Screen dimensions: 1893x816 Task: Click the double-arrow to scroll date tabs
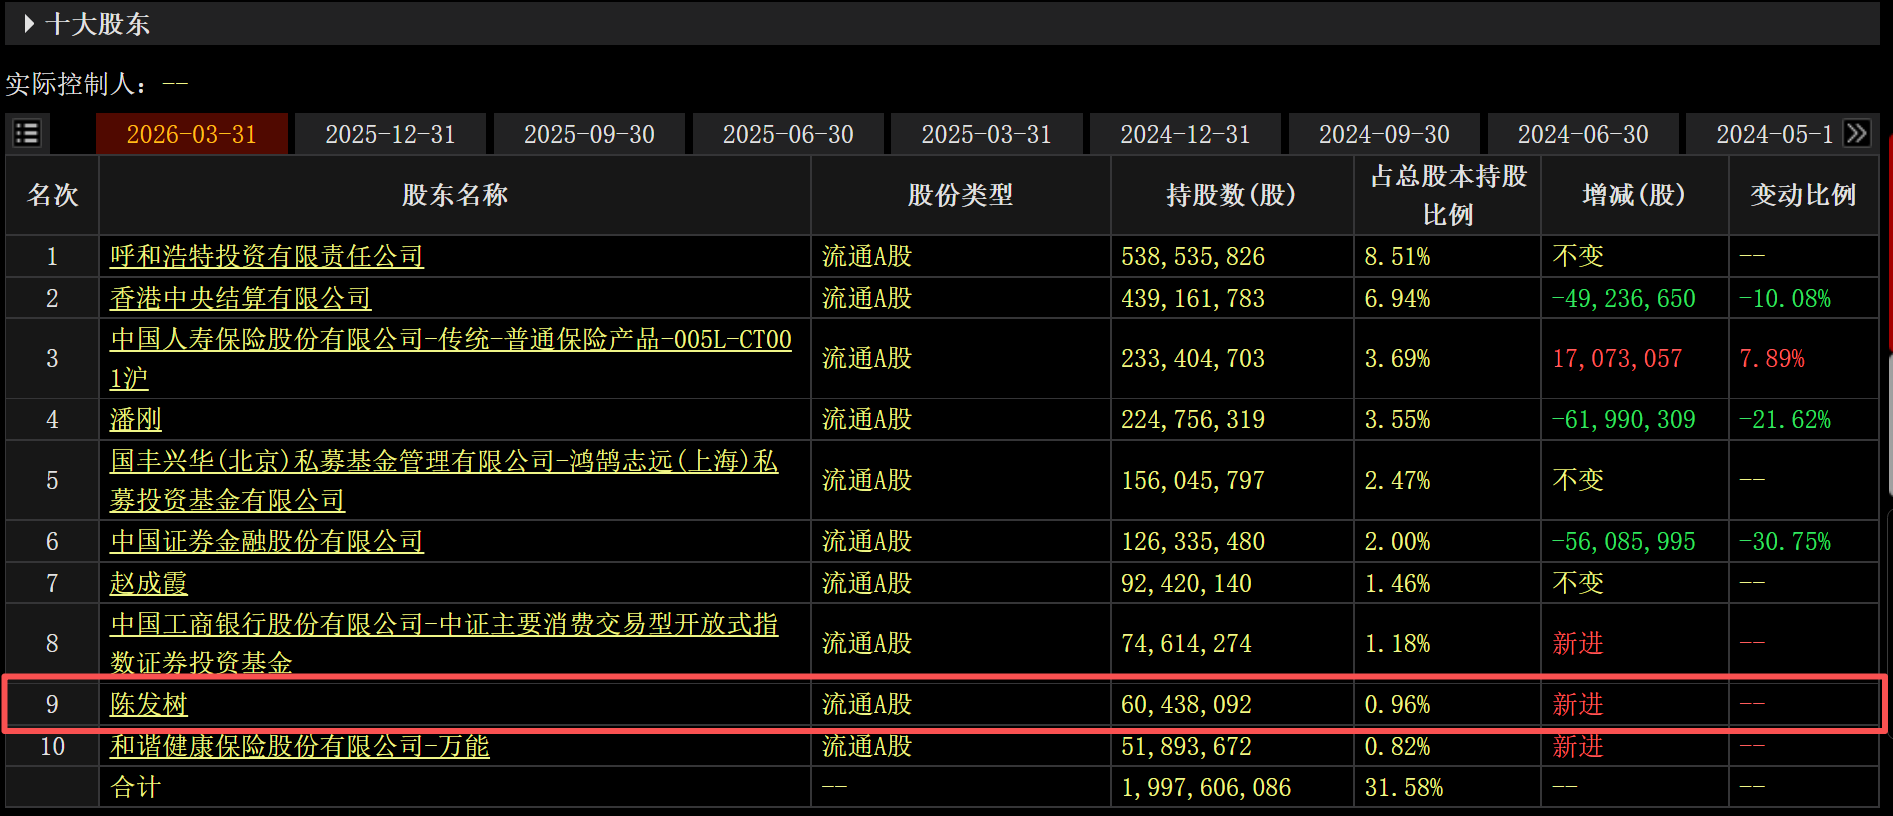pyautogui.click(x=1856, y=133)
